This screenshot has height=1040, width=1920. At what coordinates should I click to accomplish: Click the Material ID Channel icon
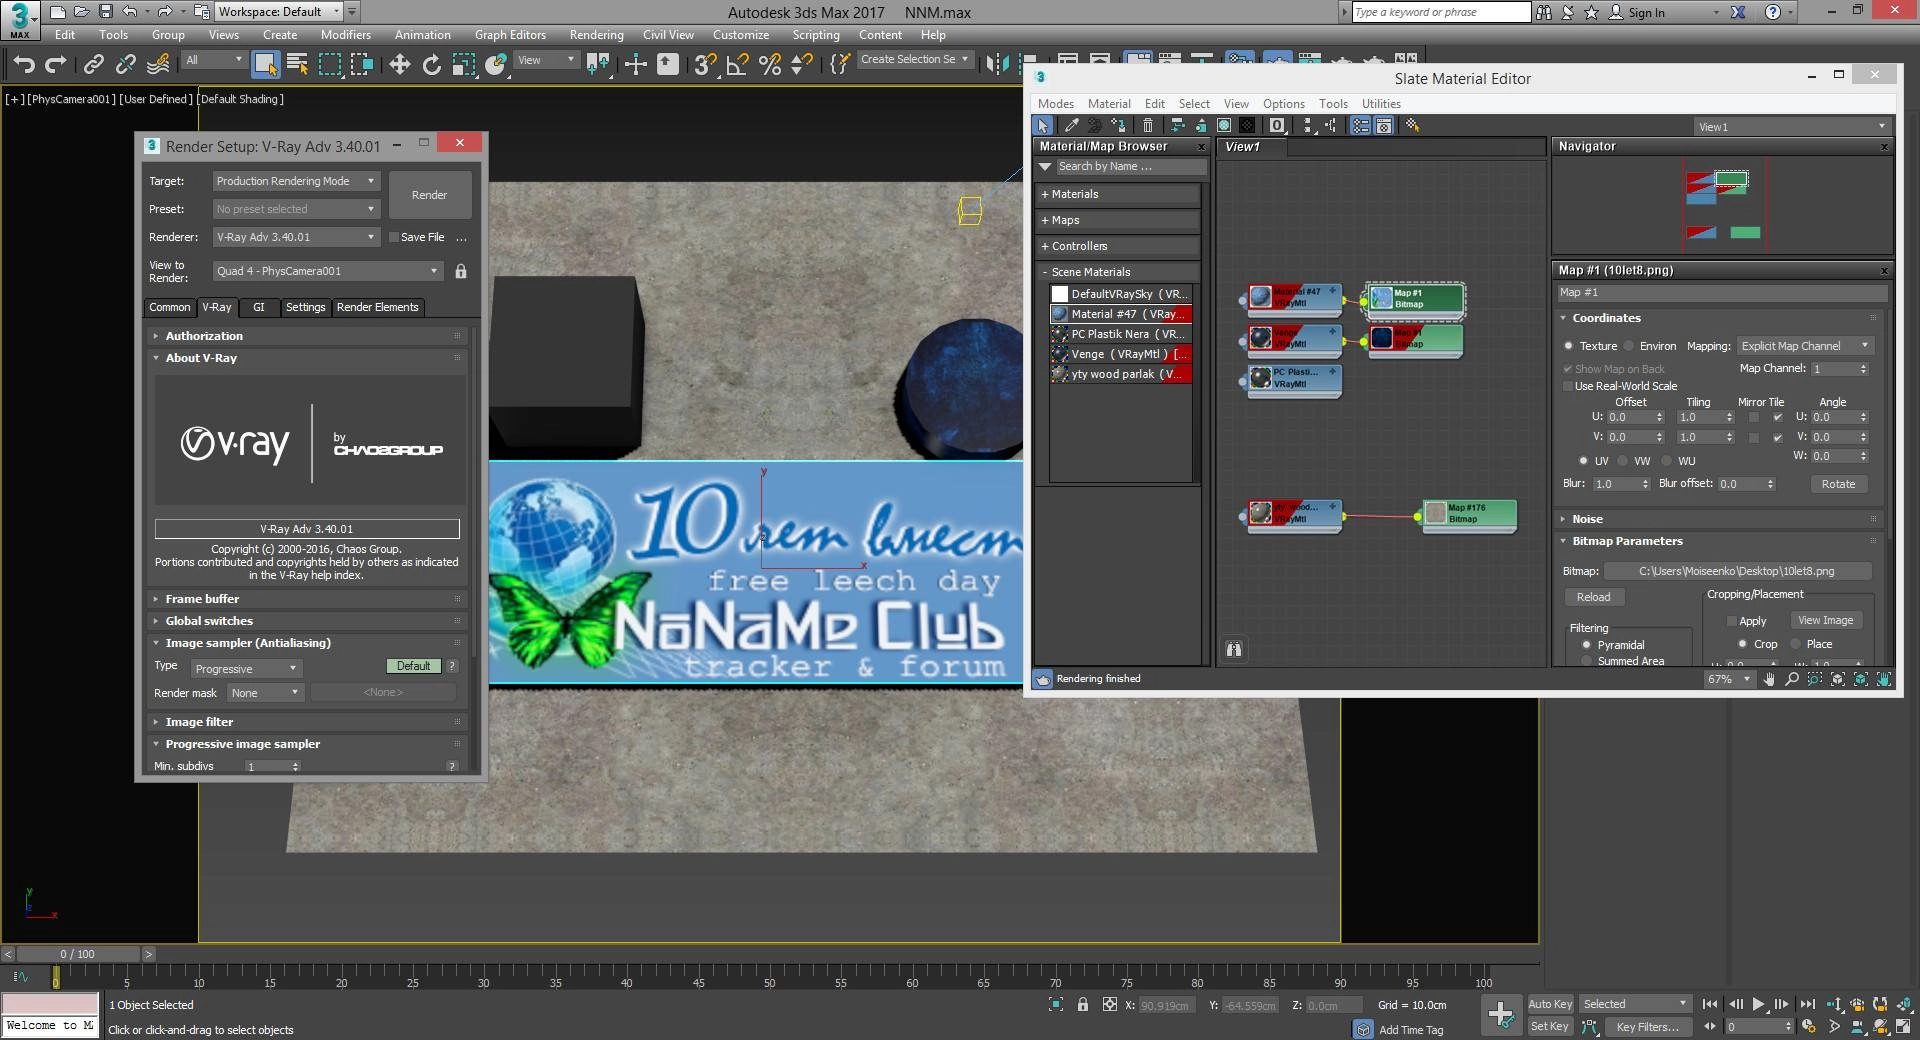click(1277, 126)
